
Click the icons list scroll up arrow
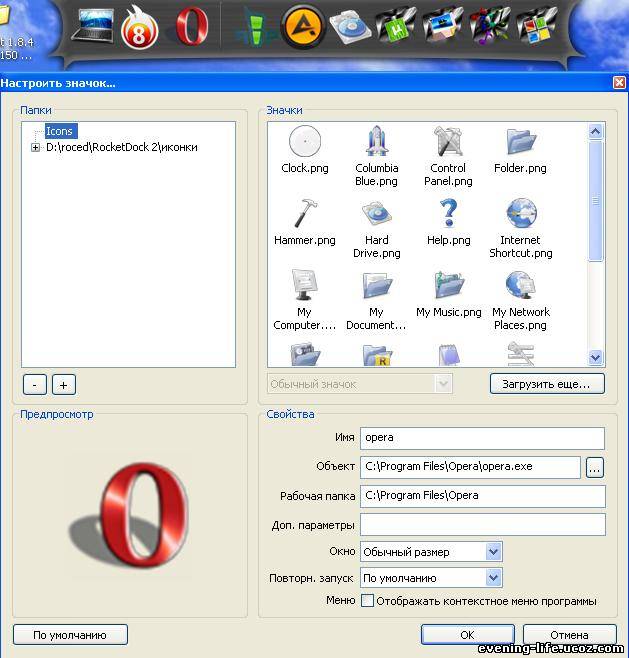tap(595, 131)
